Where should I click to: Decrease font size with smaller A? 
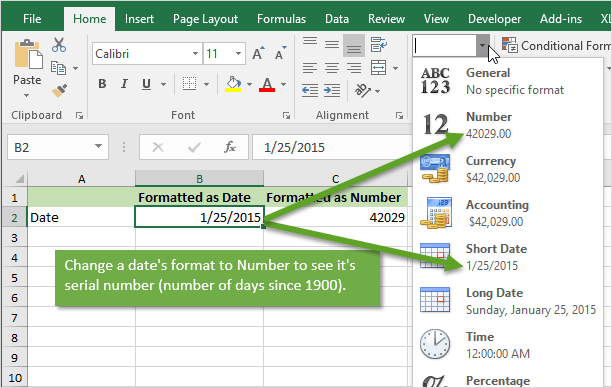pyautogui.click(x=280, y=53)
